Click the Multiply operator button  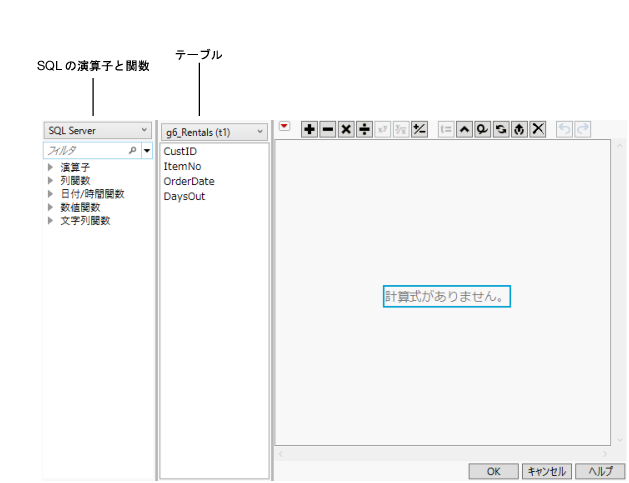click(x=346, y=130)
